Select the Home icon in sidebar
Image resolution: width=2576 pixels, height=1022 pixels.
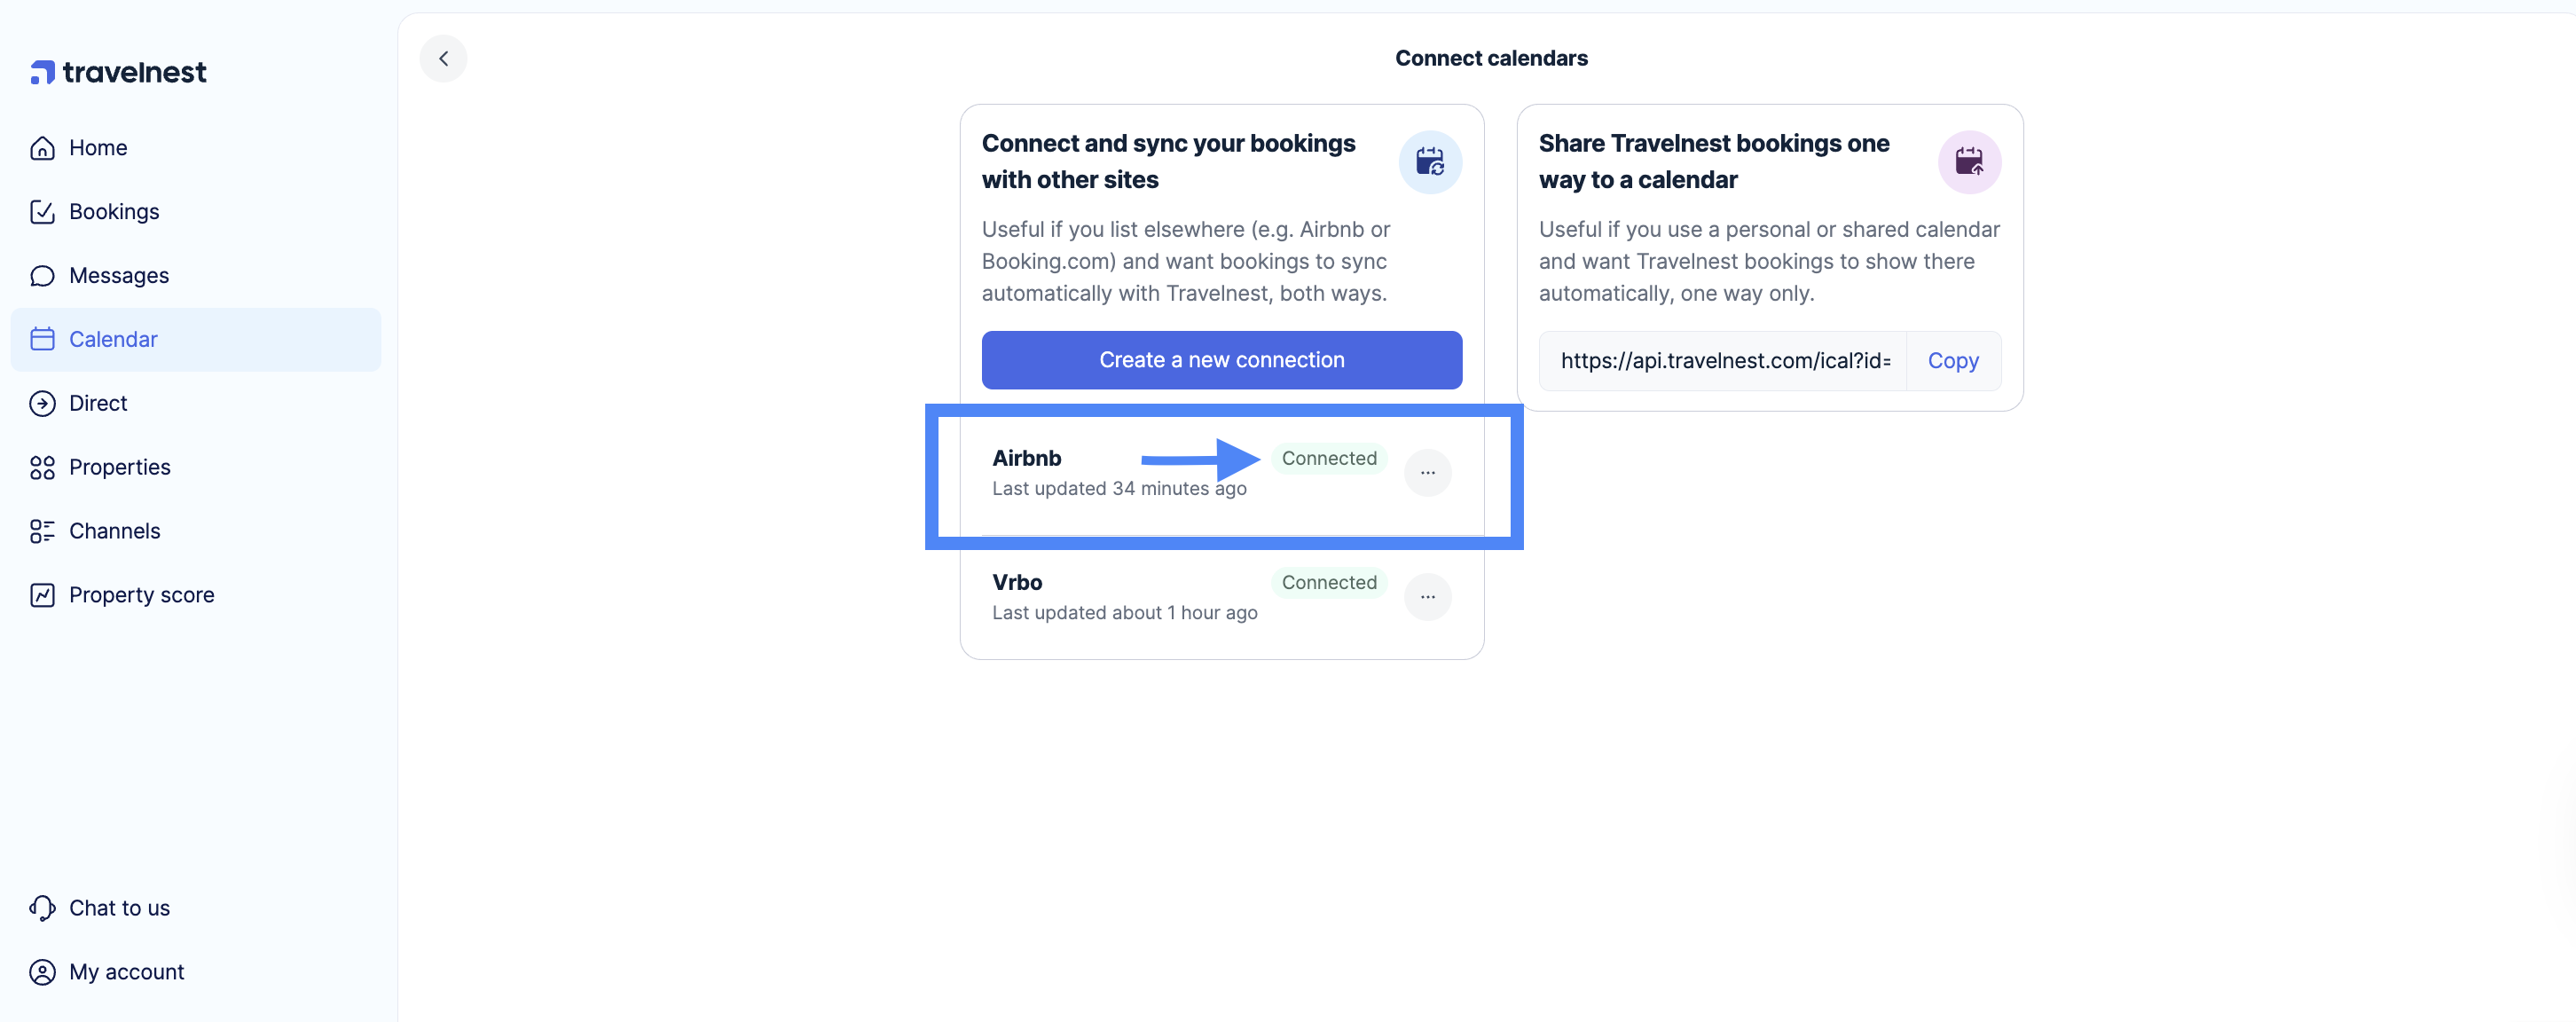43,147
